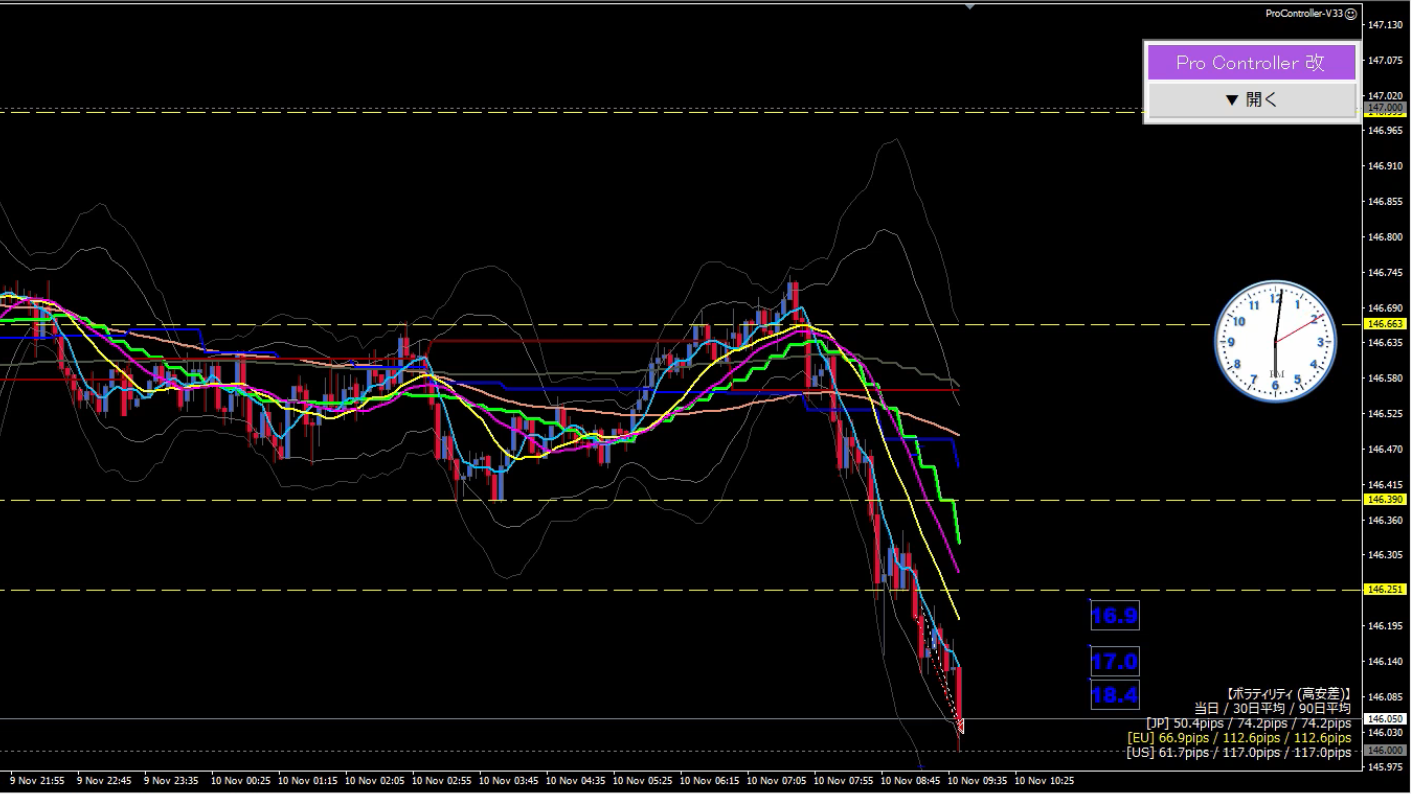Click the yellow 146.390 price label
1411x794 pixels.
pos(1386,499)
